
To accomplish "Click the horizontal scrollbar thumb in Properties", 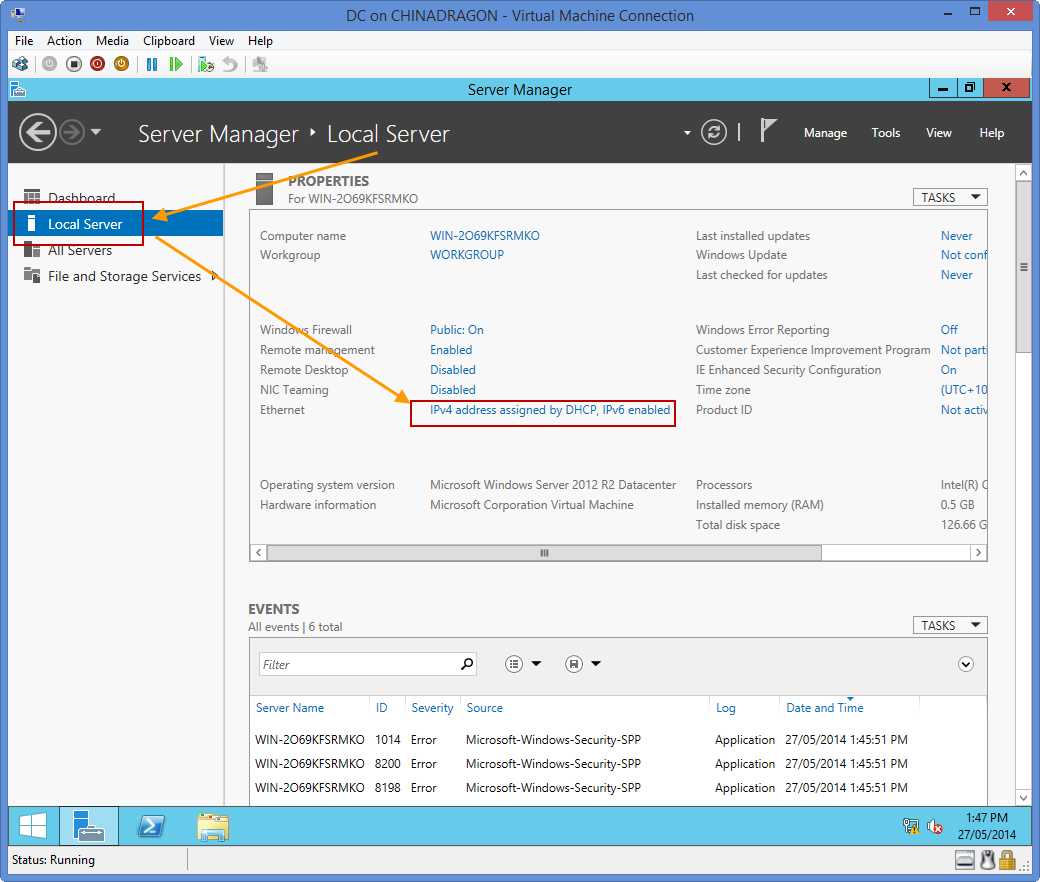I will 544,552.
